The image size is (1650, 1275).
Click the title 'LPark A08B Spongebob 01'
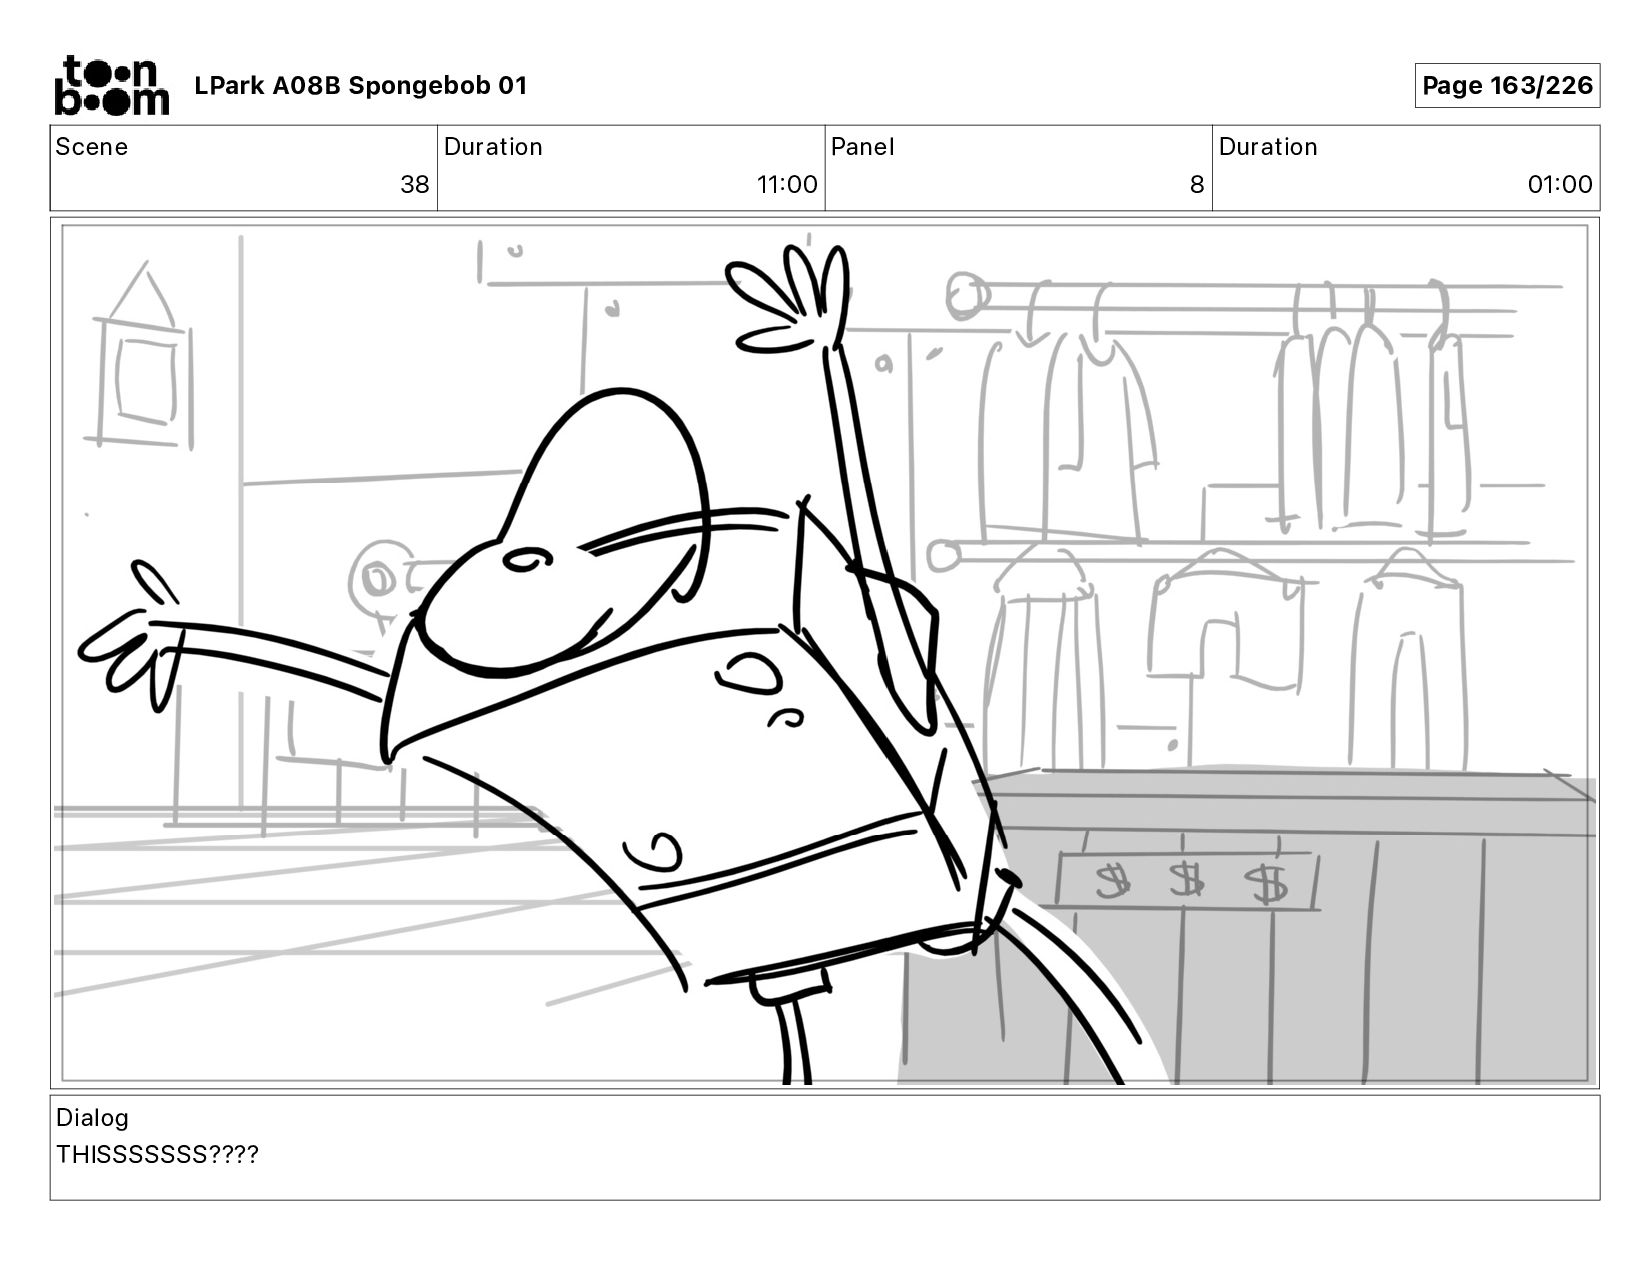point(360,86)
